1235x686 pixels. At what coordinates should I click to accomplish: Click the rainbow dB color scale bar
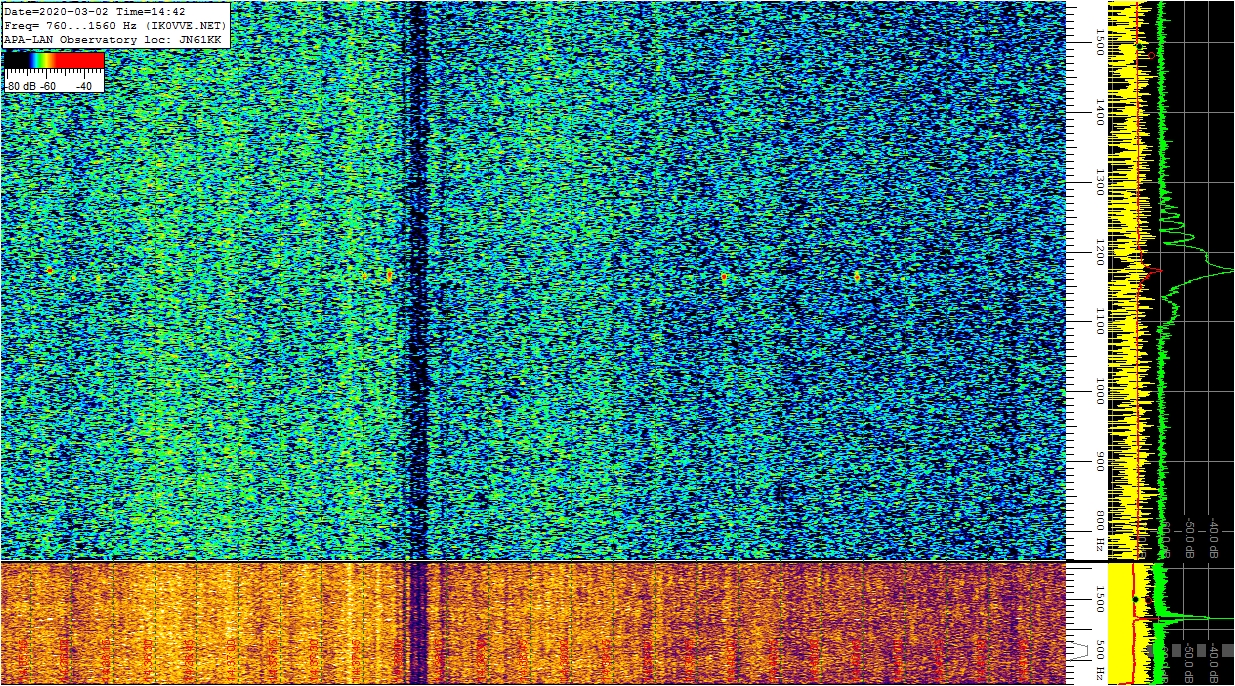point(54,60)
